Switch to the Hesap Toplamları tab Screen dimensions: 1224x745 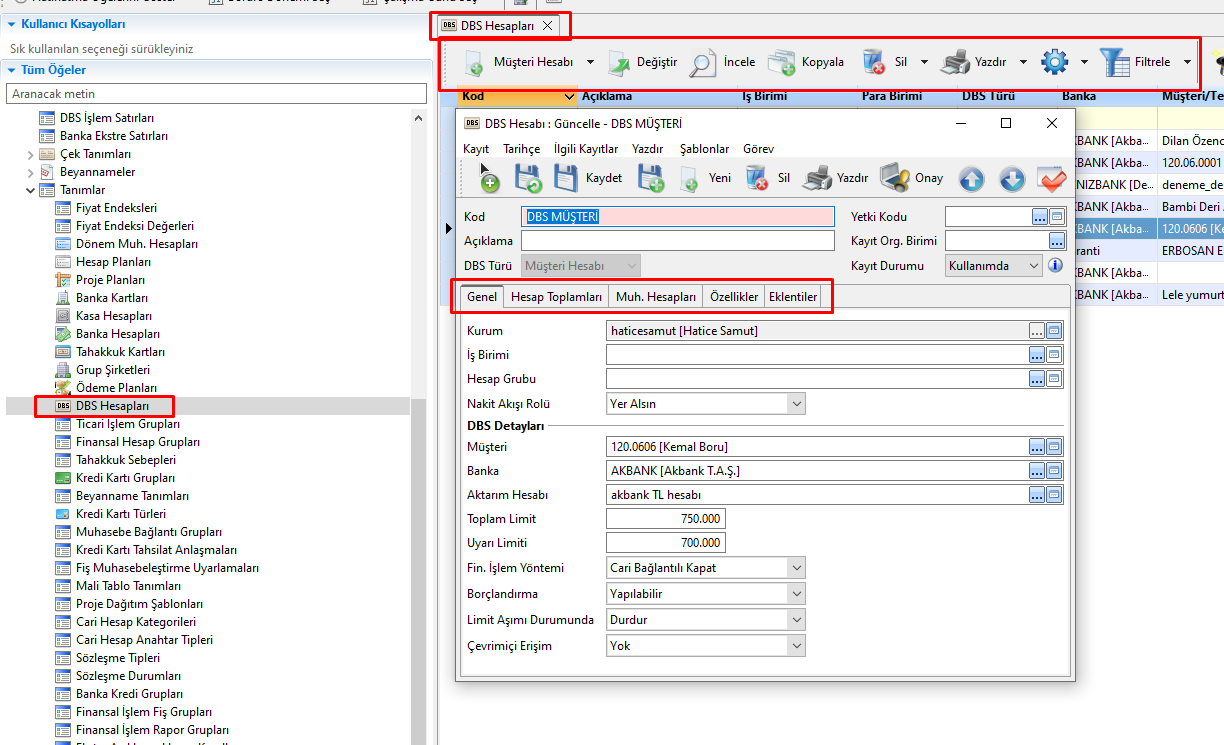556,297
